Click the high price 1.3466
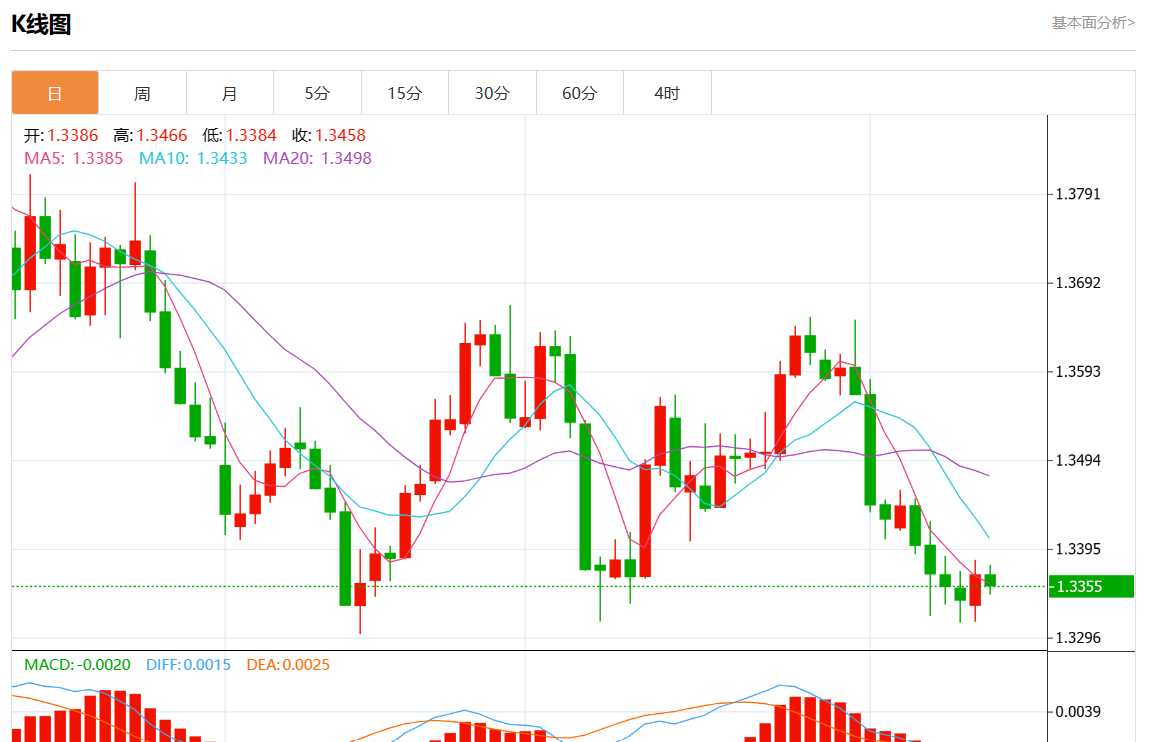This screenshot has height=742, width=1158. click(x=162, y=135)
